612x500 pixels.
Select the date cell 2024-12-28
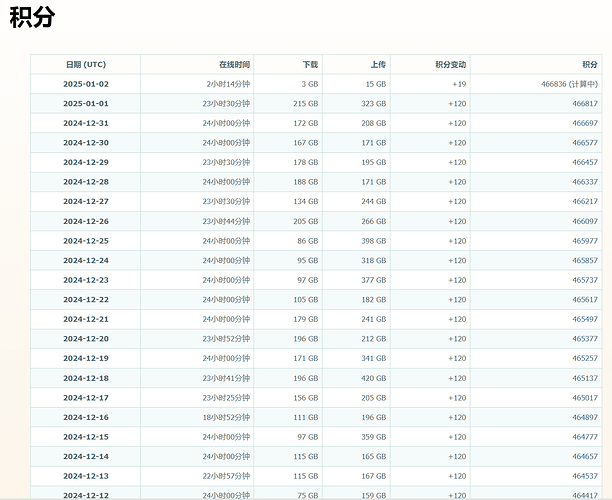pyautogui.click(x=86, y=182)
